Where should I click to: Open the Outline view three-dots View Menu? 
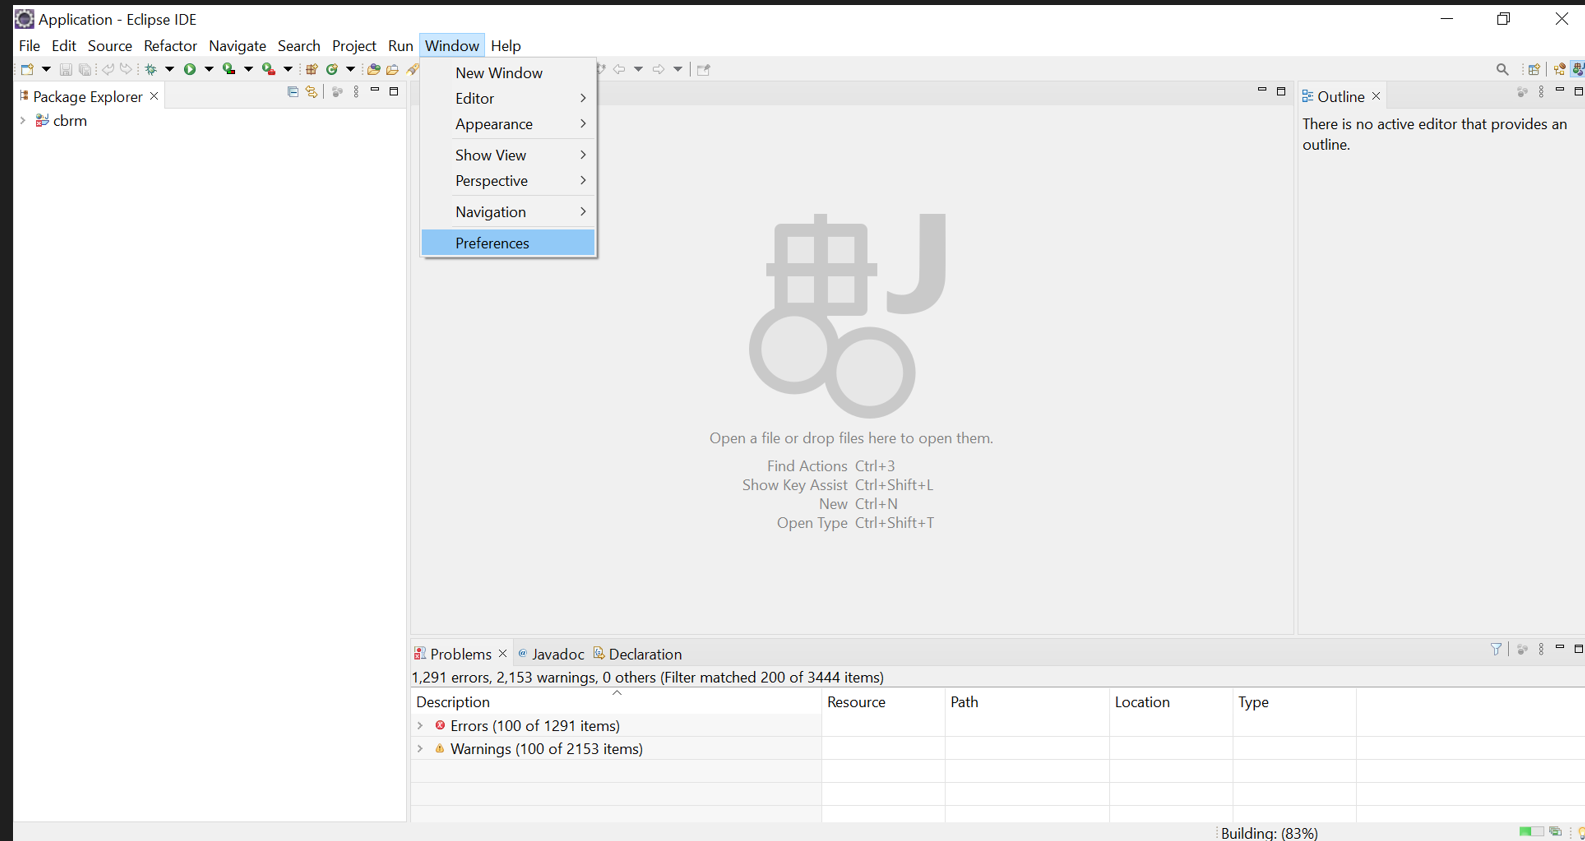(1541, 92)
